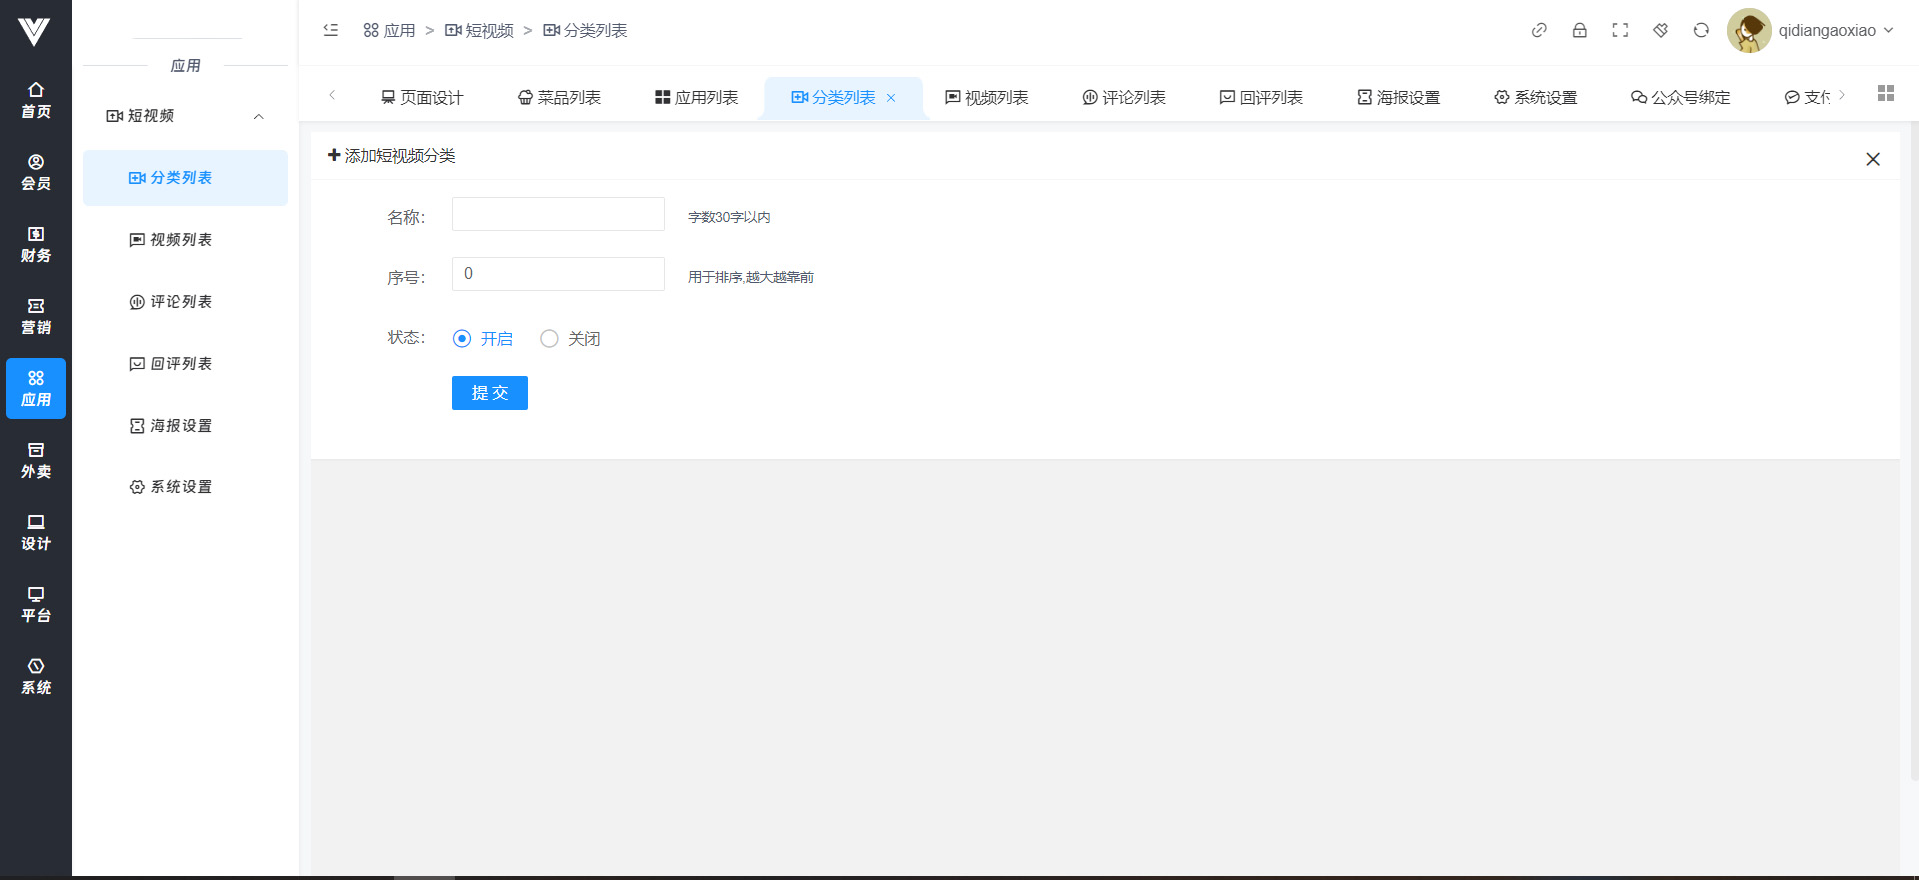Click the refresh icon in header
Image resolution: width=1919 pixels, height=880 pixels.
(x=1701, y=30)
